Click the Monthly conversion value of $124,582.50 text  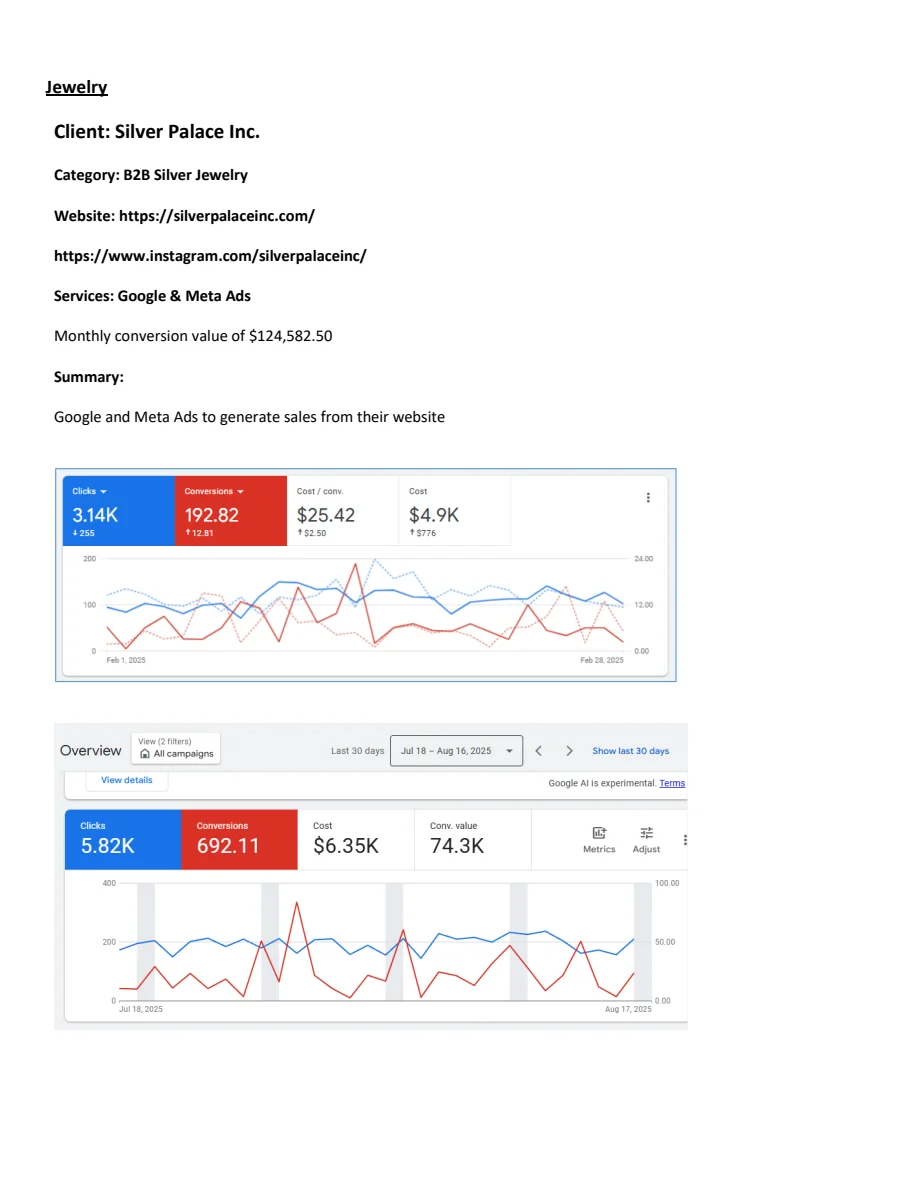coord(193,336)
